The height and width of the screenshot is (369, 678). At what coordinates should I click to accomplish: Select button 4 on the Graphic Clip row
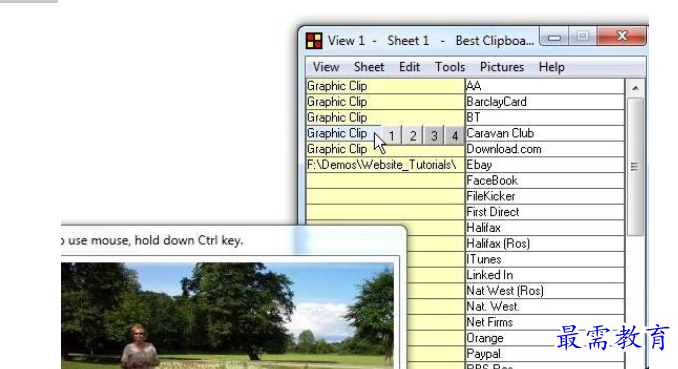coord(454,135)
